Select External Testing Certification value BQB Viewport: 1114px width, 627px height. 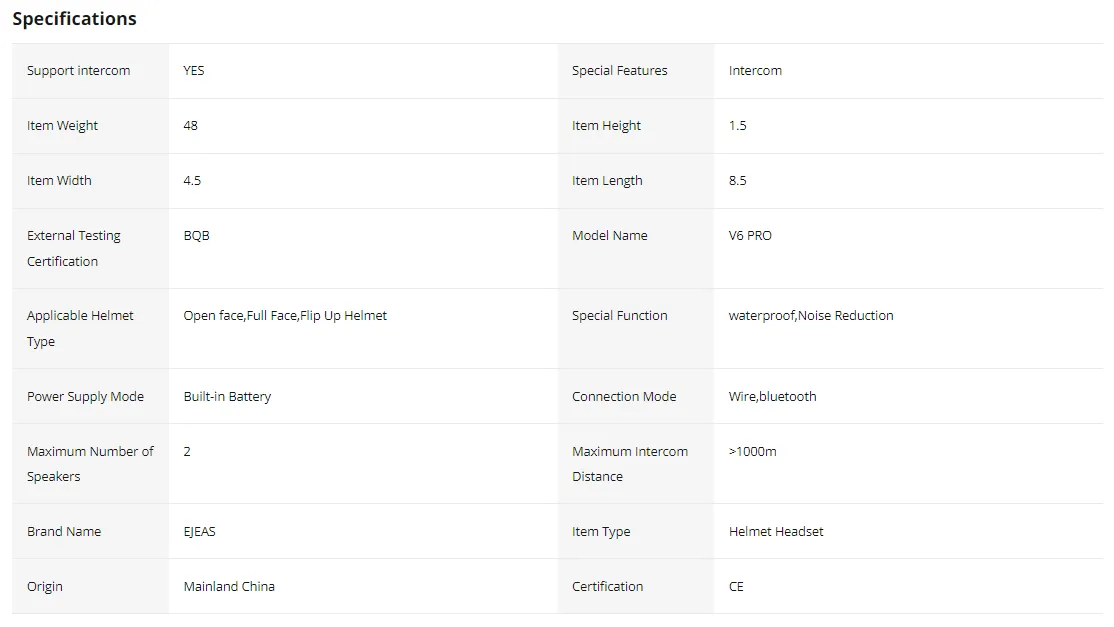197,236
